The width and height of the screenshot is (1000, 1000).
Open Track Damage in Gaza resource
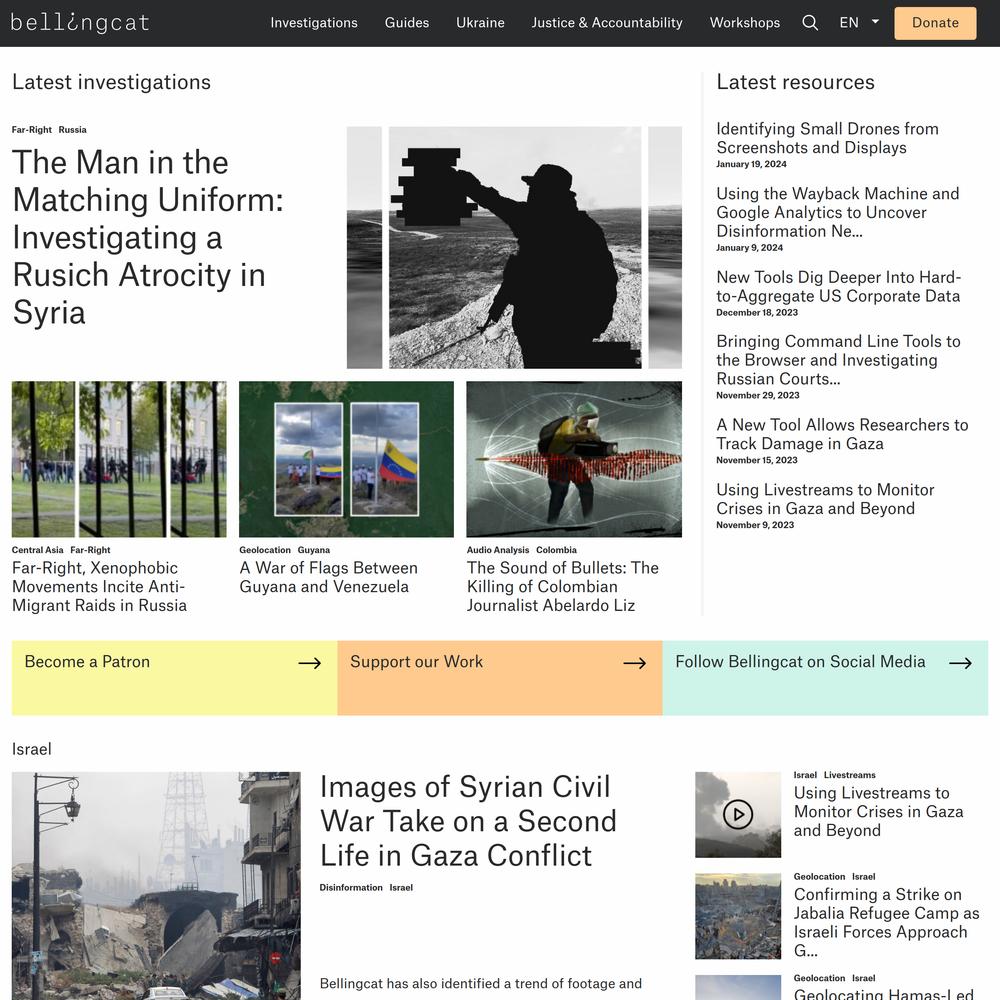(x=842, y=434)
